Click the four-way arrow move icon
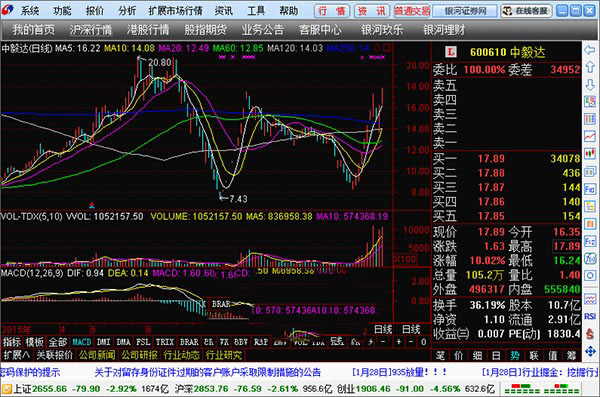The height and width of the screenshot is (397, 600). (x=590, y=351)
